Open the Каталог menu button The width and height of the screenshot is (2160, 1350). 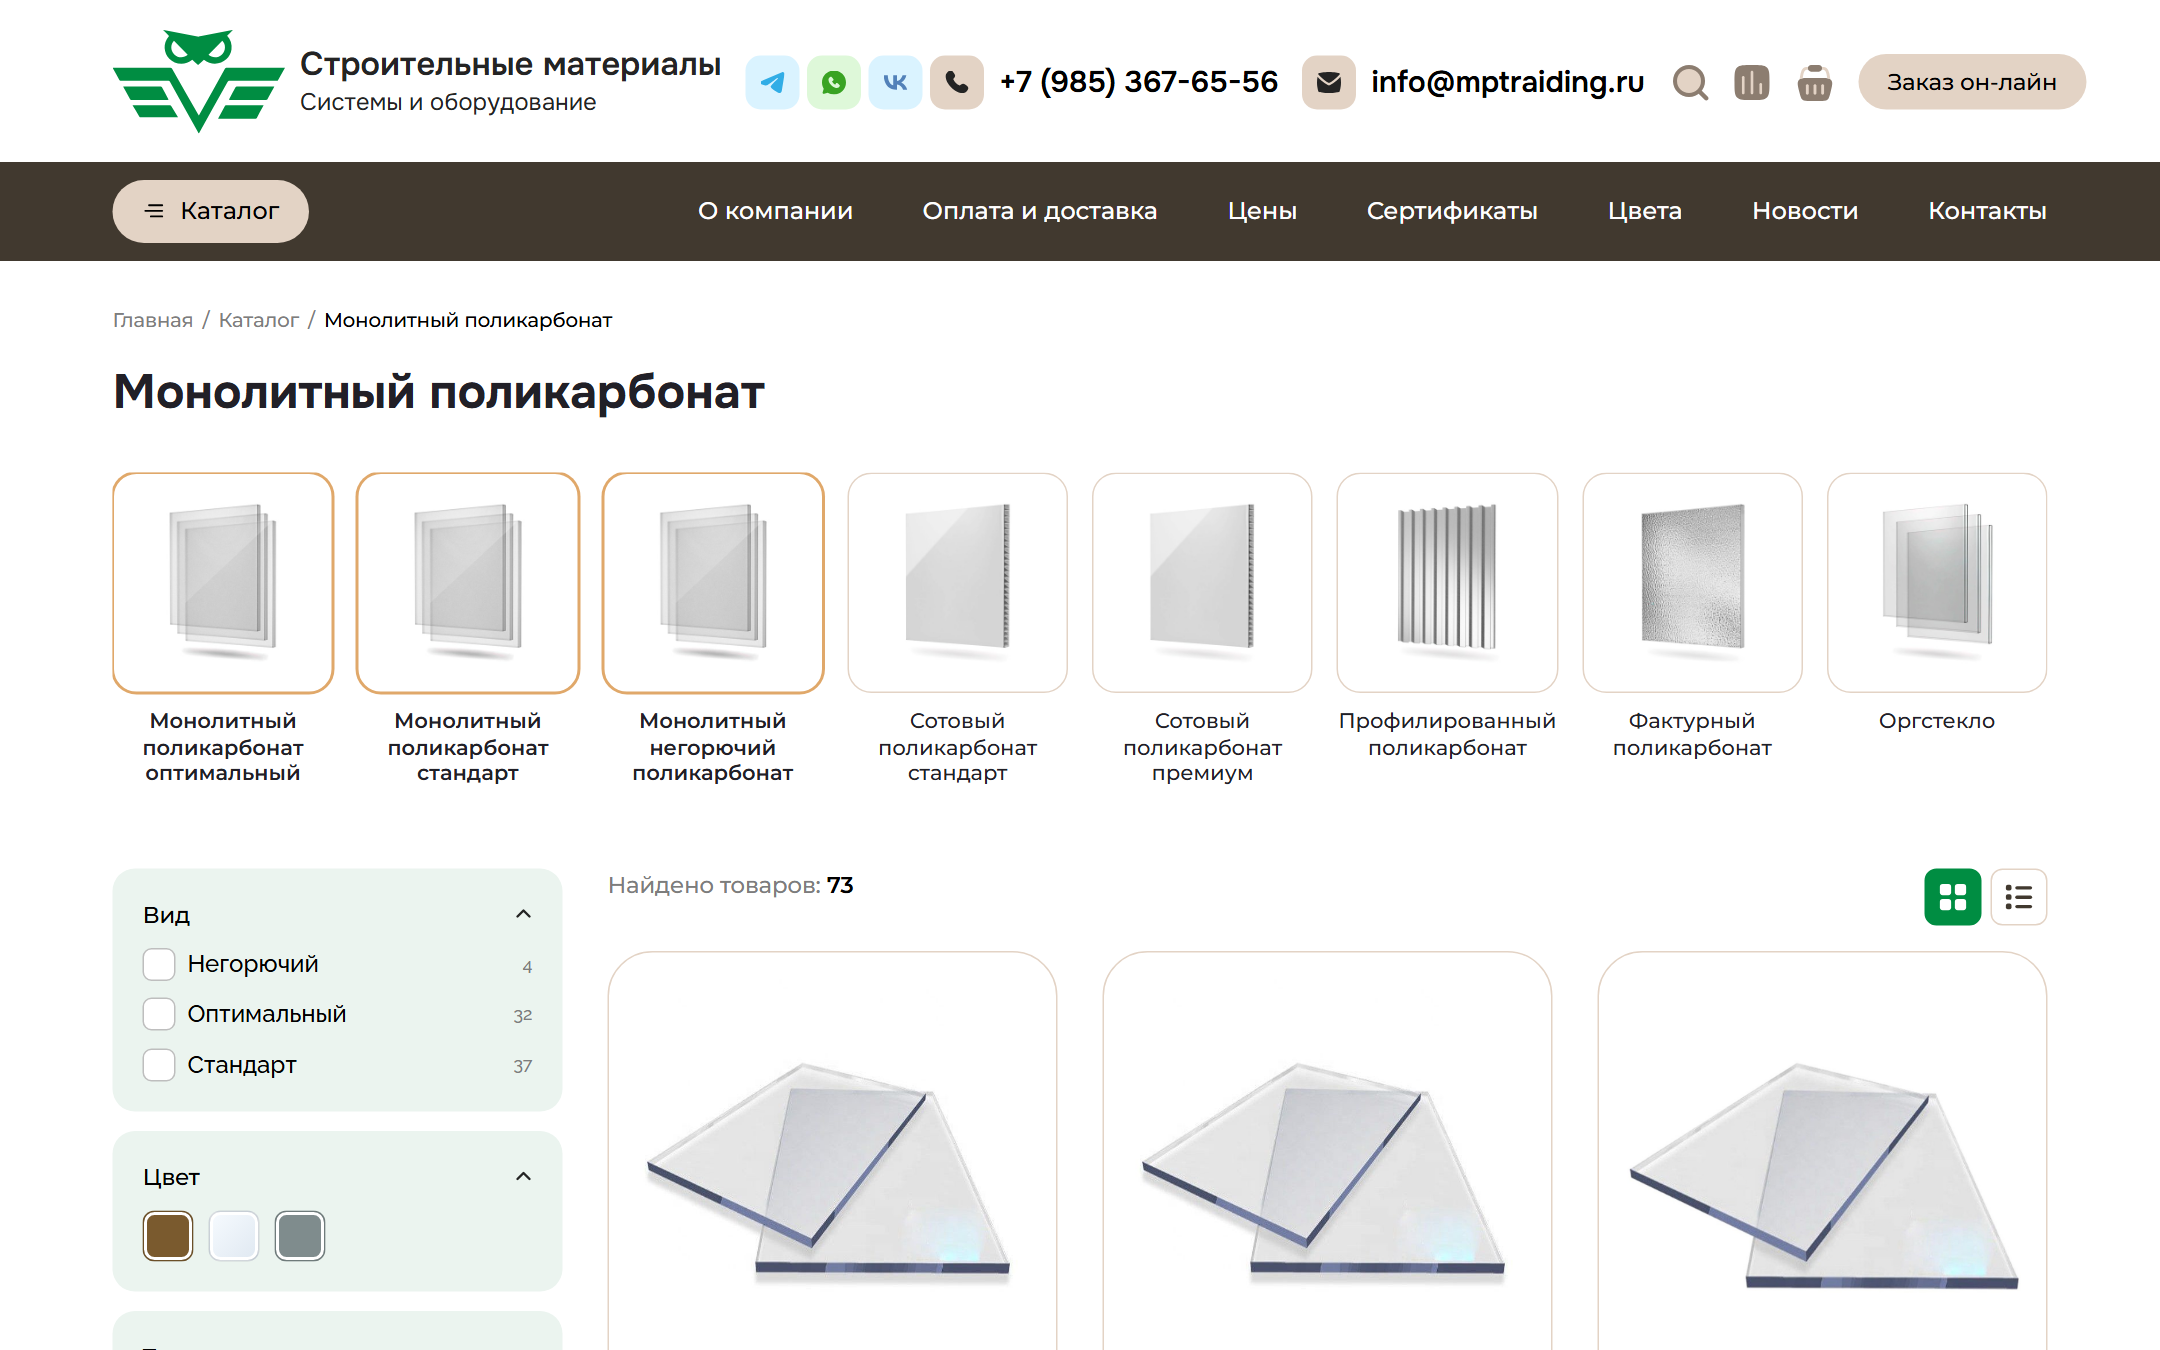[x=210, y=211]
